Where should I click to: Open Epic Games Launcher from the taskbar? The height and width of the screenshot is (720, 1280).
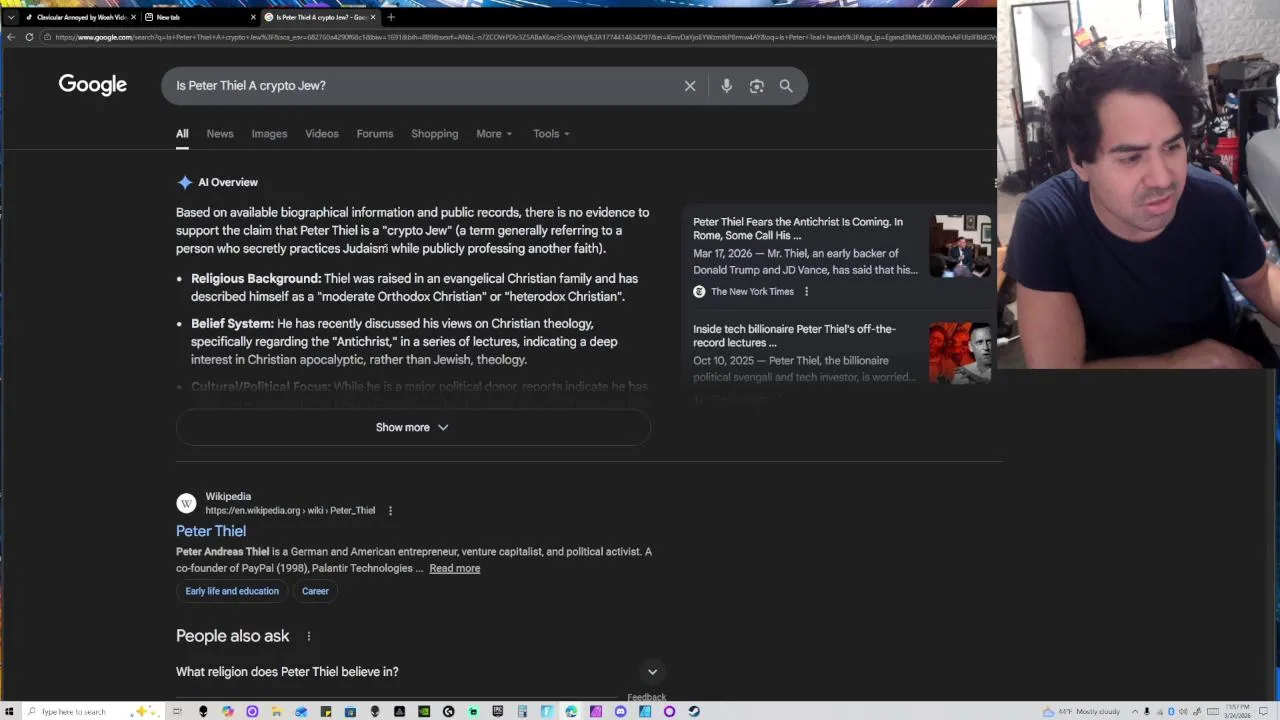(498, 711)
